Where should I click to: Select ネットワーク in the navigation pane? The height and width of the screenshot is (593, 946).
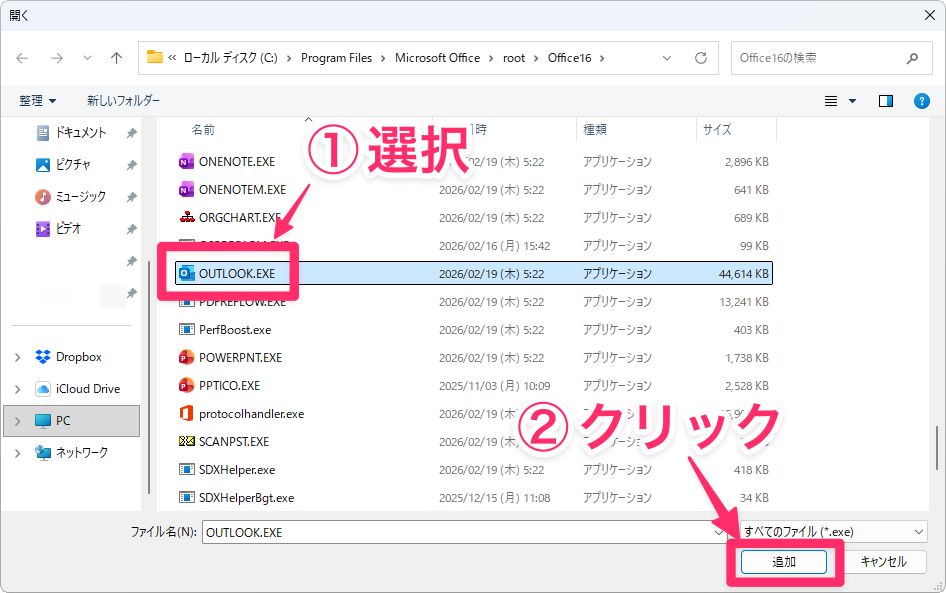tap(81, 452)
